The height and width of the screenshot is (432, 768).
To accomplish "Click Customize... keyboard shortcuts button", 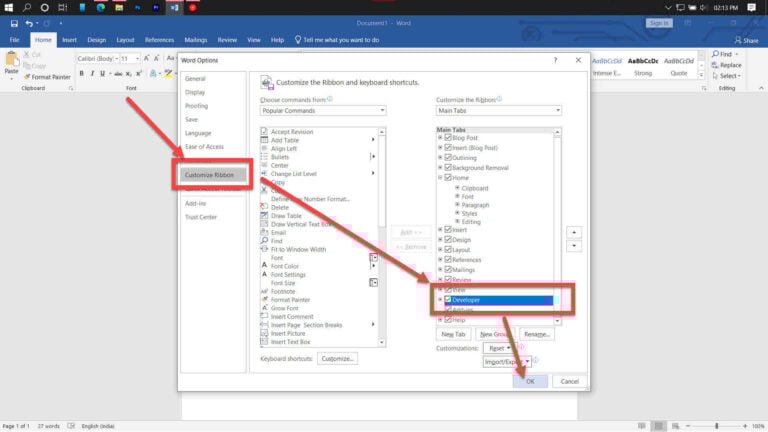I will click(x=337, y=359).
